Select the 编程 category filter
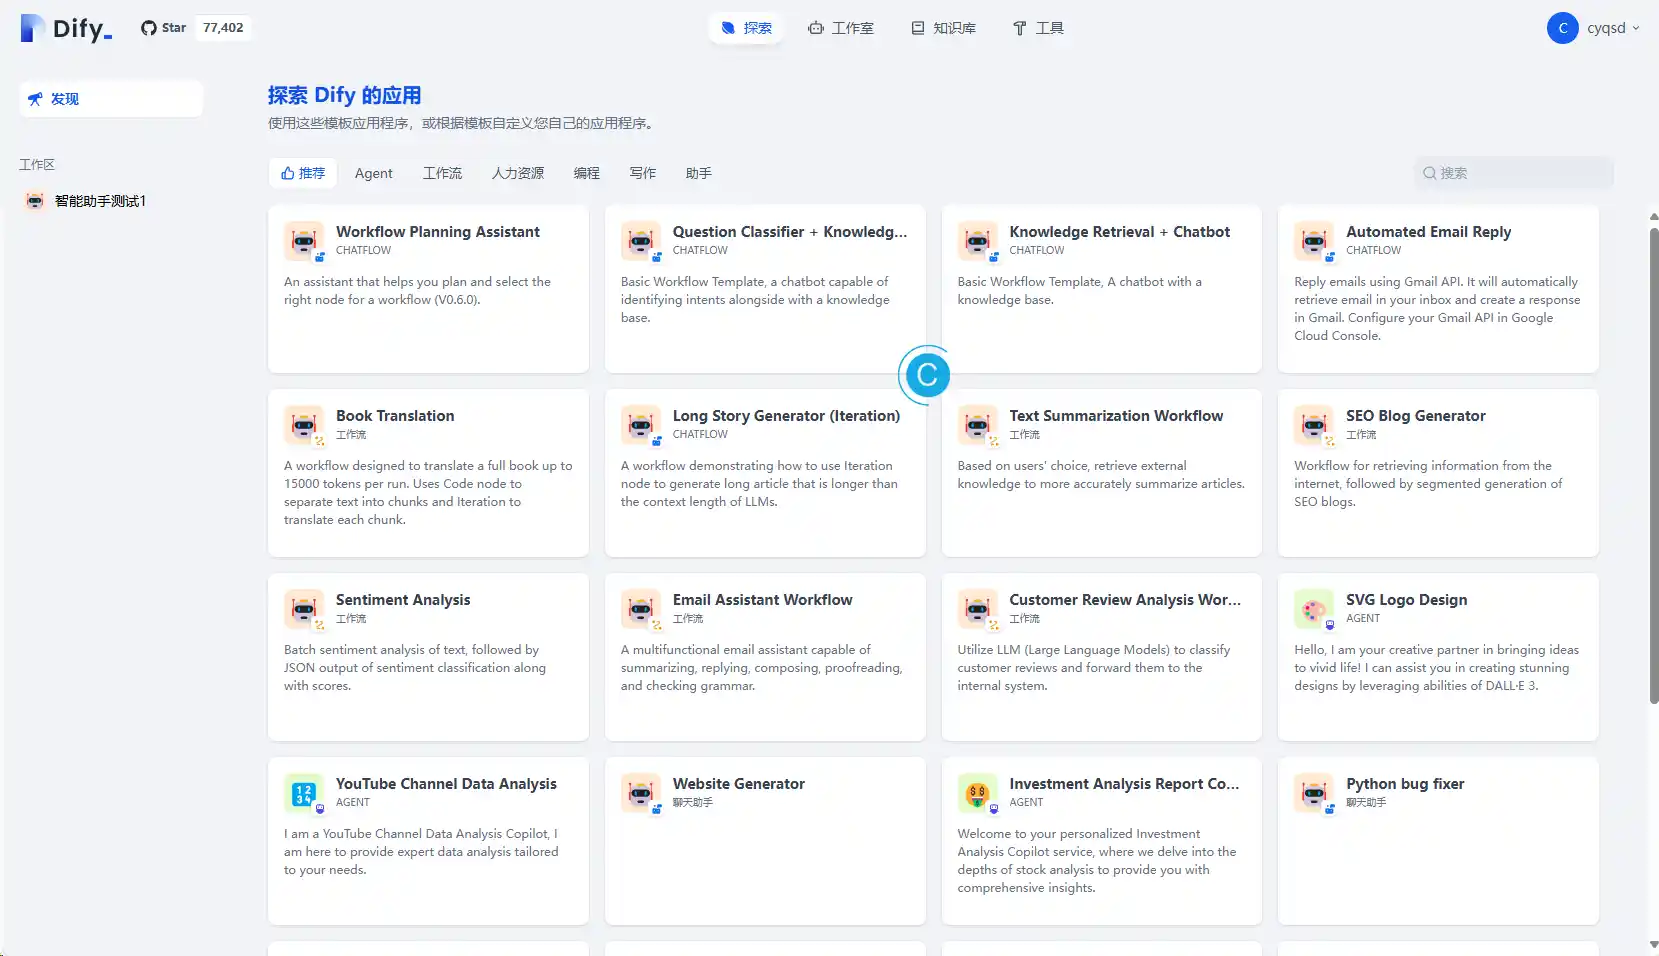This screenshot has width=1659, height=956. [x=587, y=173]
